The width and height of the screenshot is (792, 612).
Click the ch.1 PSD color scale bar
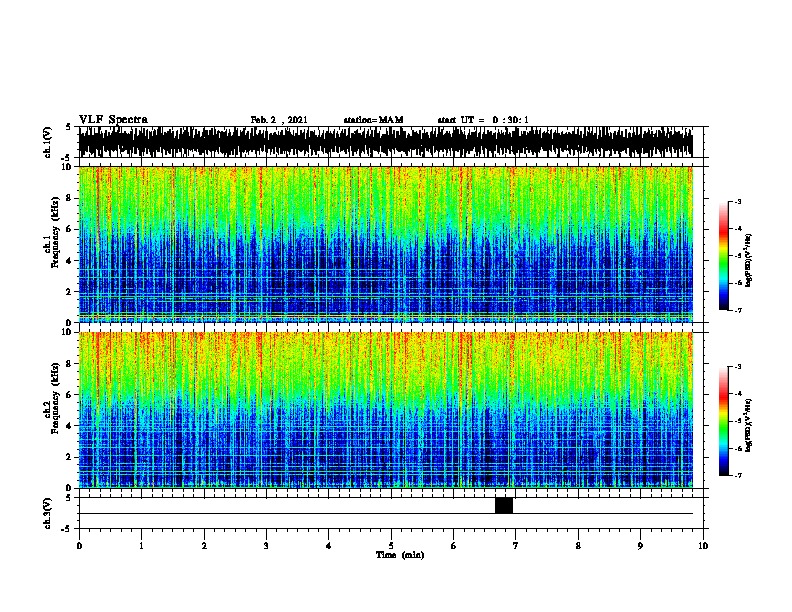point(724,256)
